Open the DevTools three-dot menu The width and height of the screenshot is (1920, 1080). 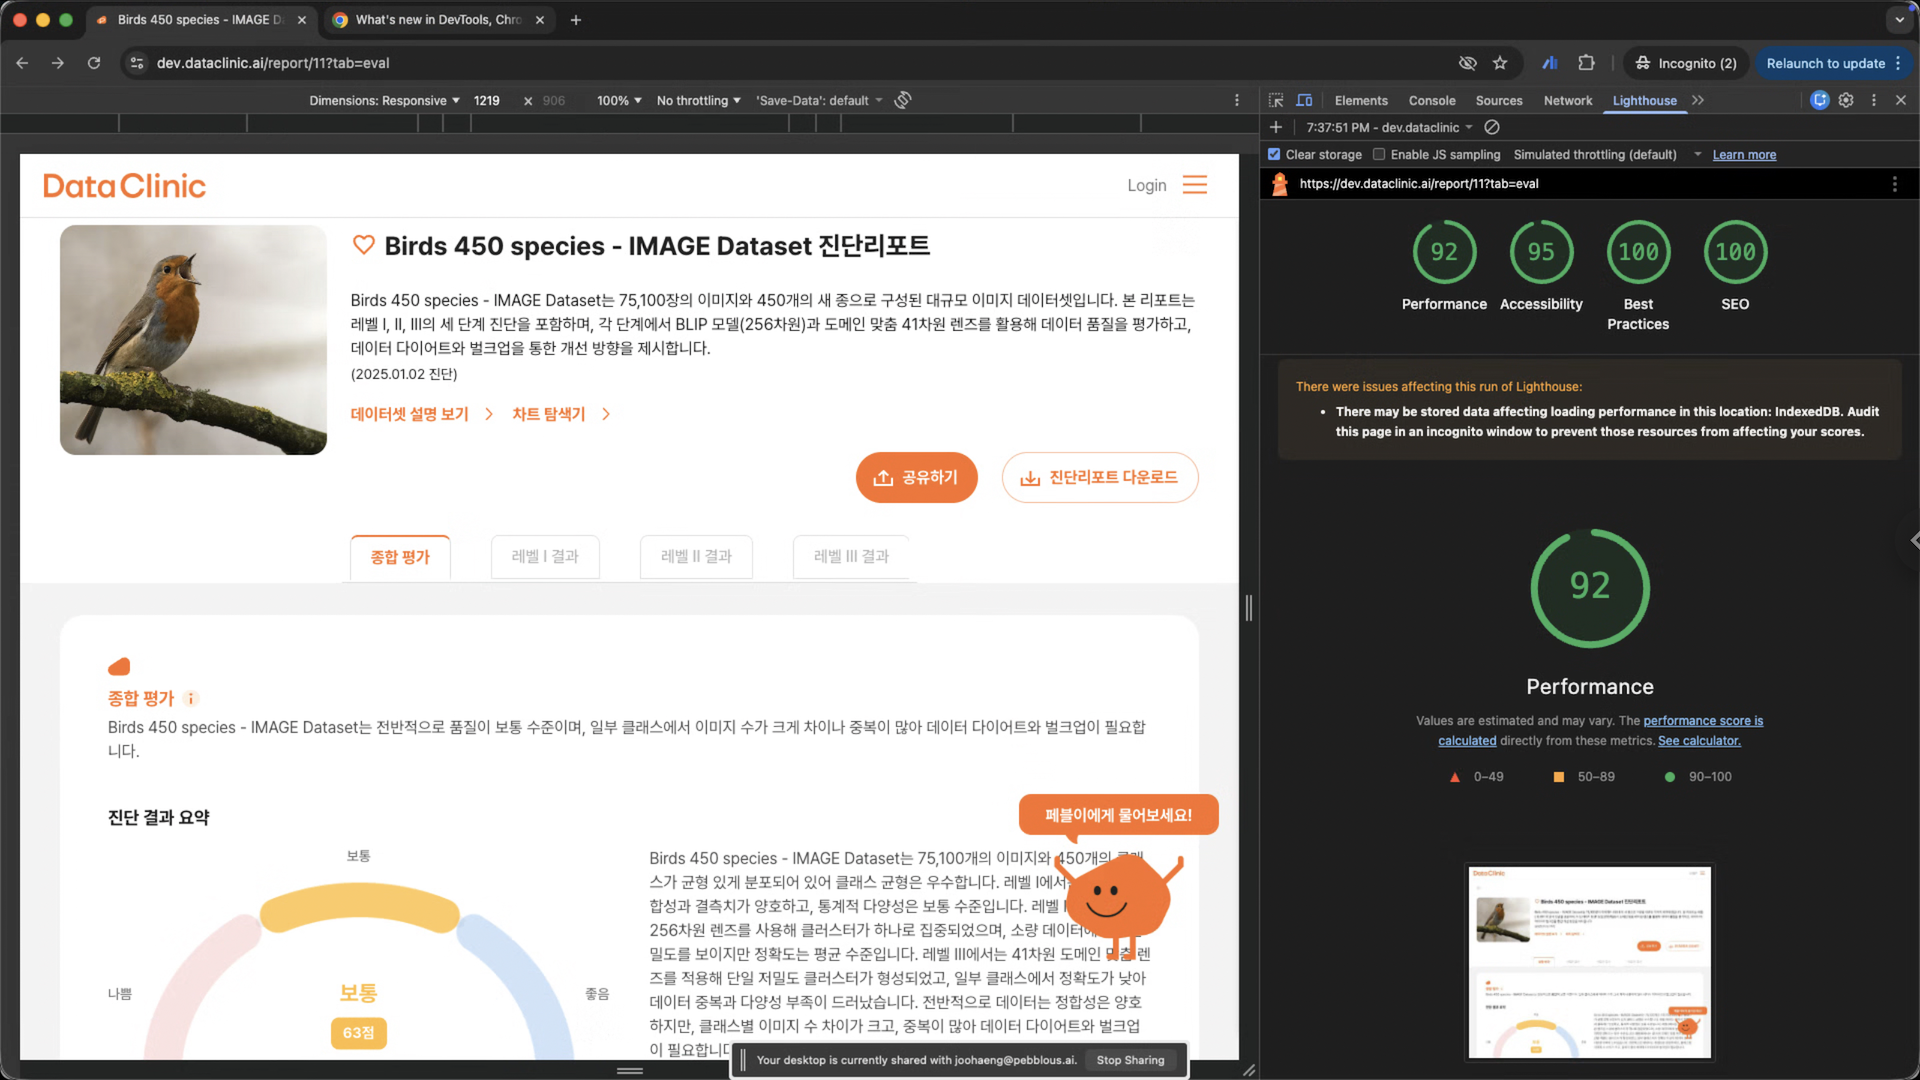point(1874,100)
